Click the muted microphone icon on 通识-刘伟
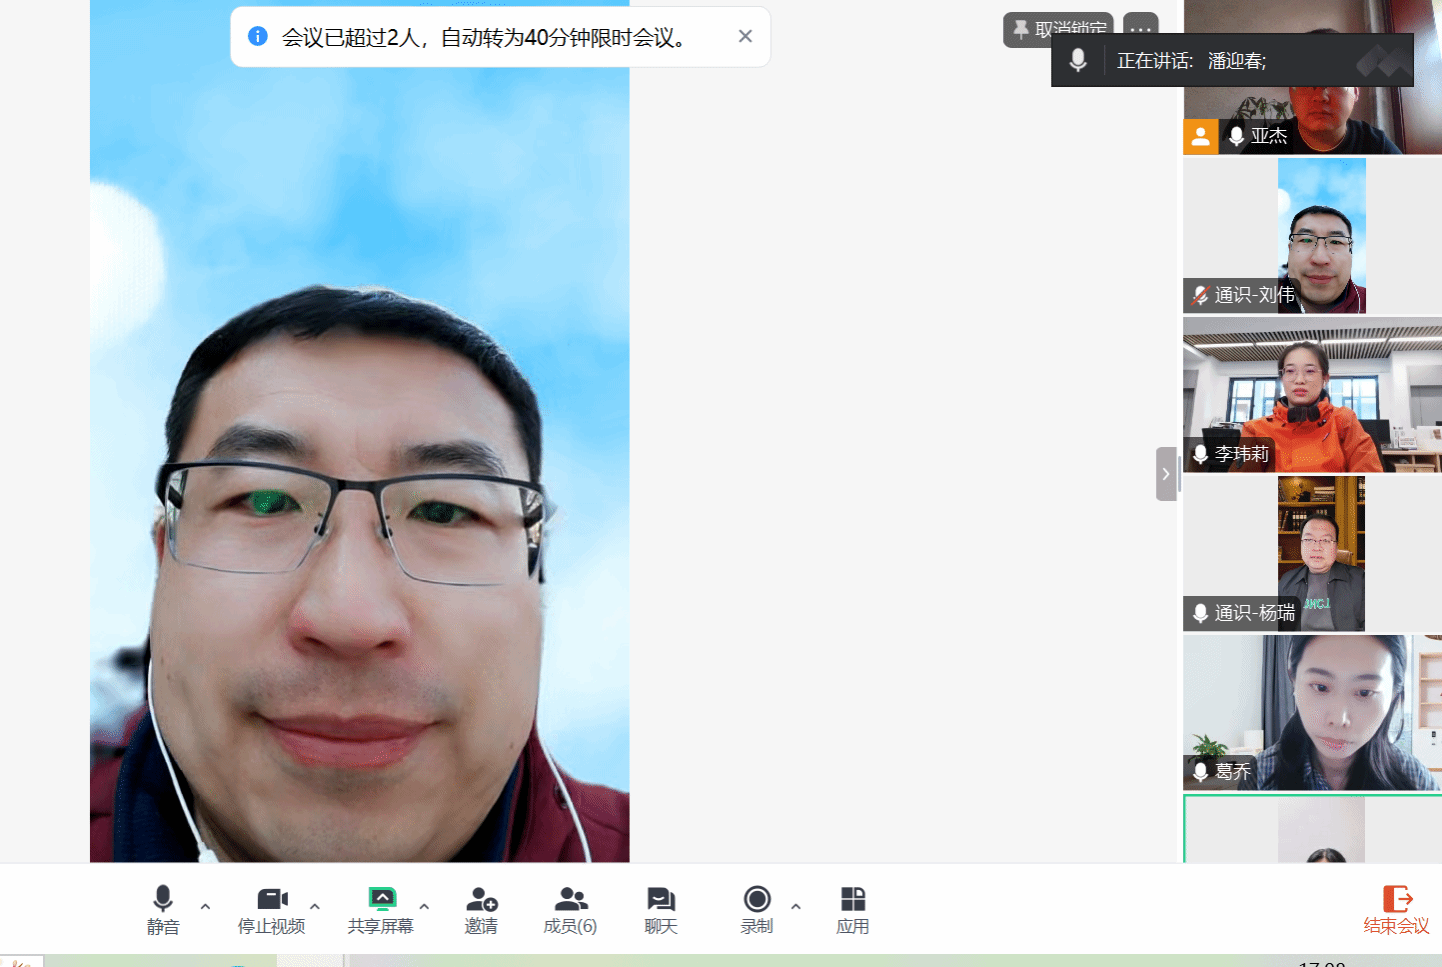 click(x=1201, y=295)
